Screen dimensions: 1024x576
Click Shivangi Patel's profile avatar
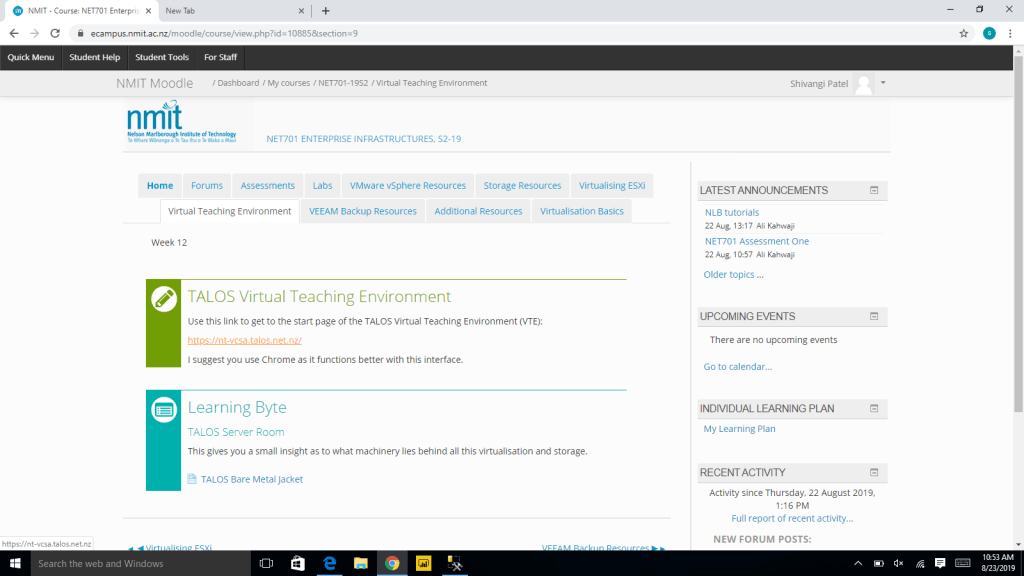pos(863,84)
